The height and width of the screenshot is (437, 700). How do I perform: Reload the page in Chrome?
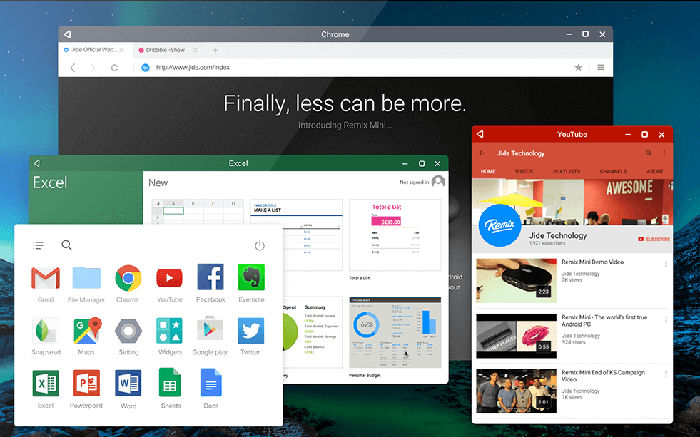click(x=114, y=67)
